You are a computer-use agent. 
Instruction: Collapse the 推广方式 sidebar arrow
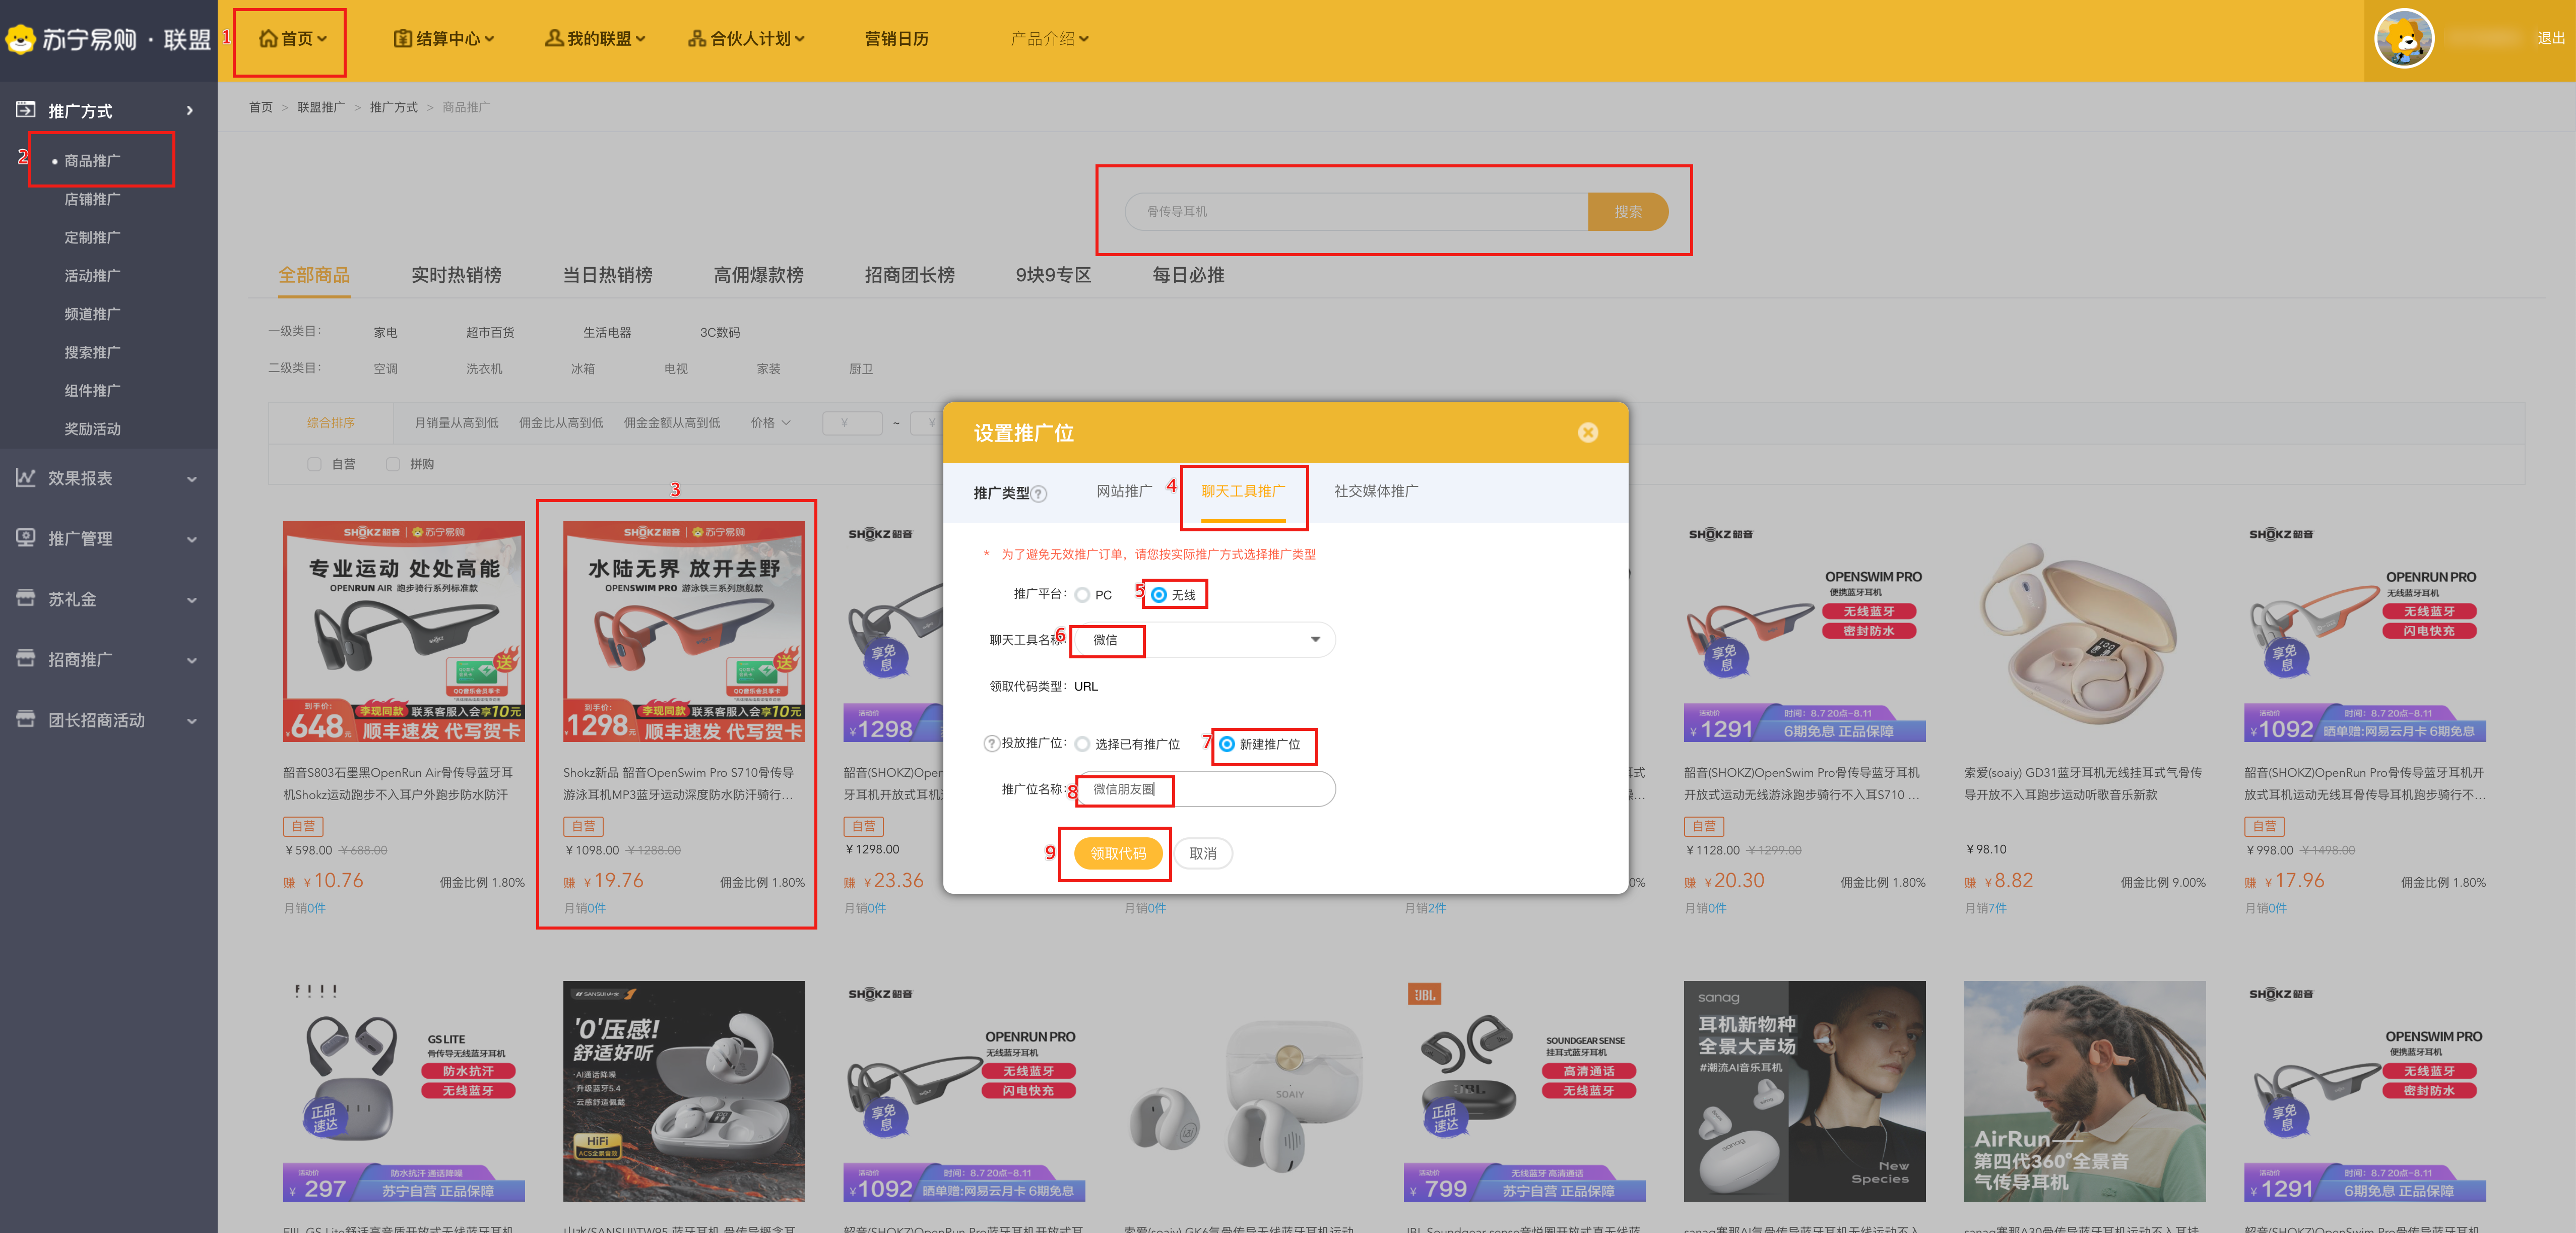coord(190,110)
